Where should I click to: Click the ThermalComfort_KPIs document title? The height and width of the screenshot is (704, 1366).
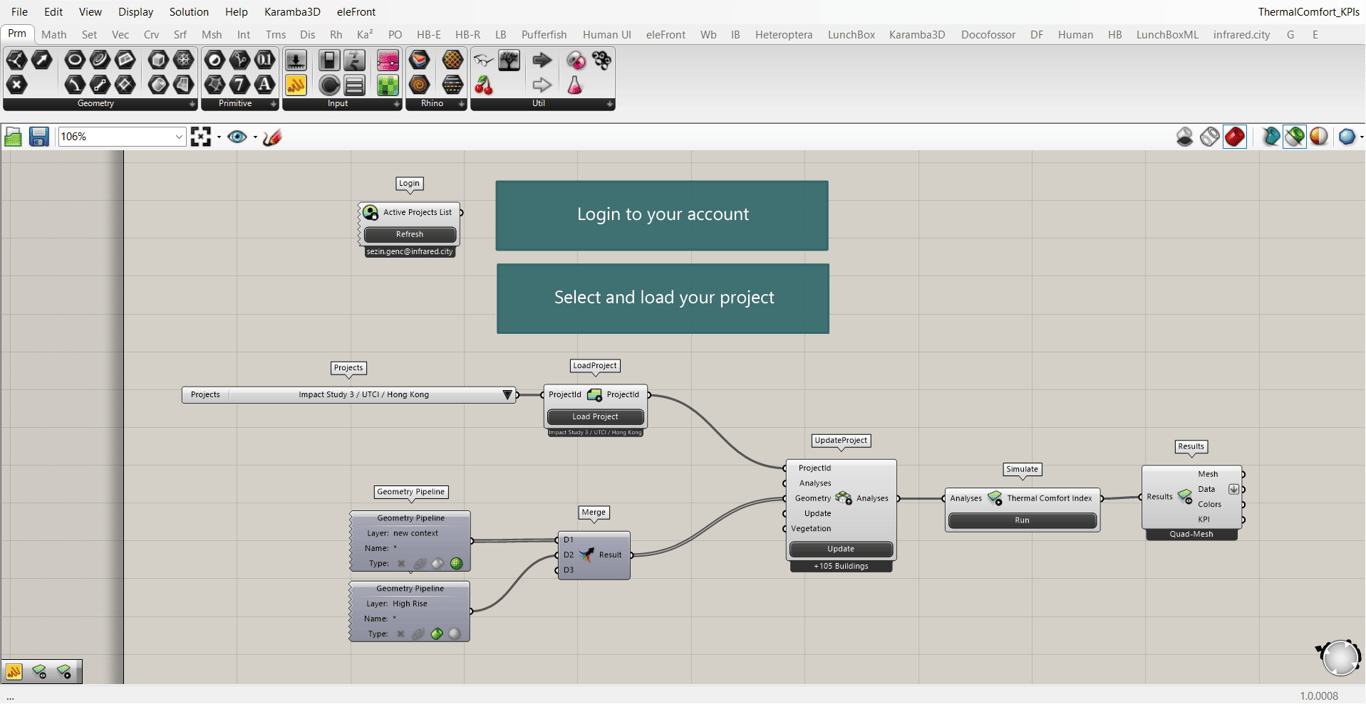click(1308, 12)
